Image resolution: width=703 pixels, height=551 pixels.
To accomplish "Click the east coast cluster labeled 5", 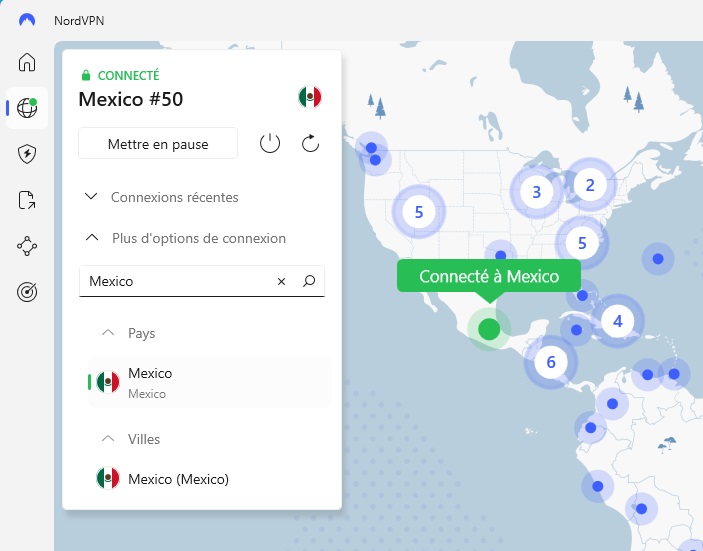I will 582,243.
